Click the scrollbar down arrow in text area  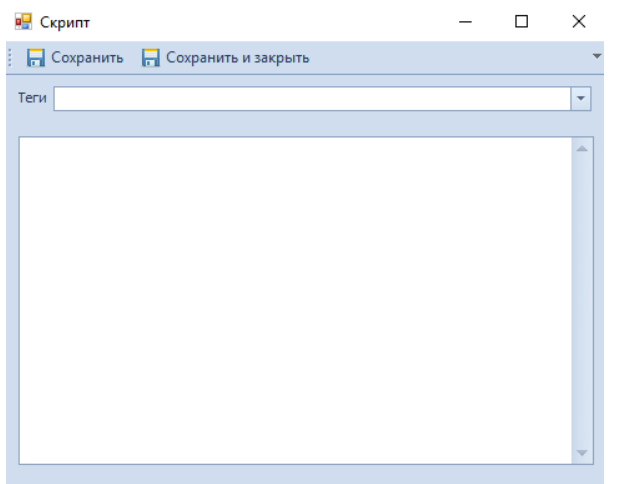[582, 453]
